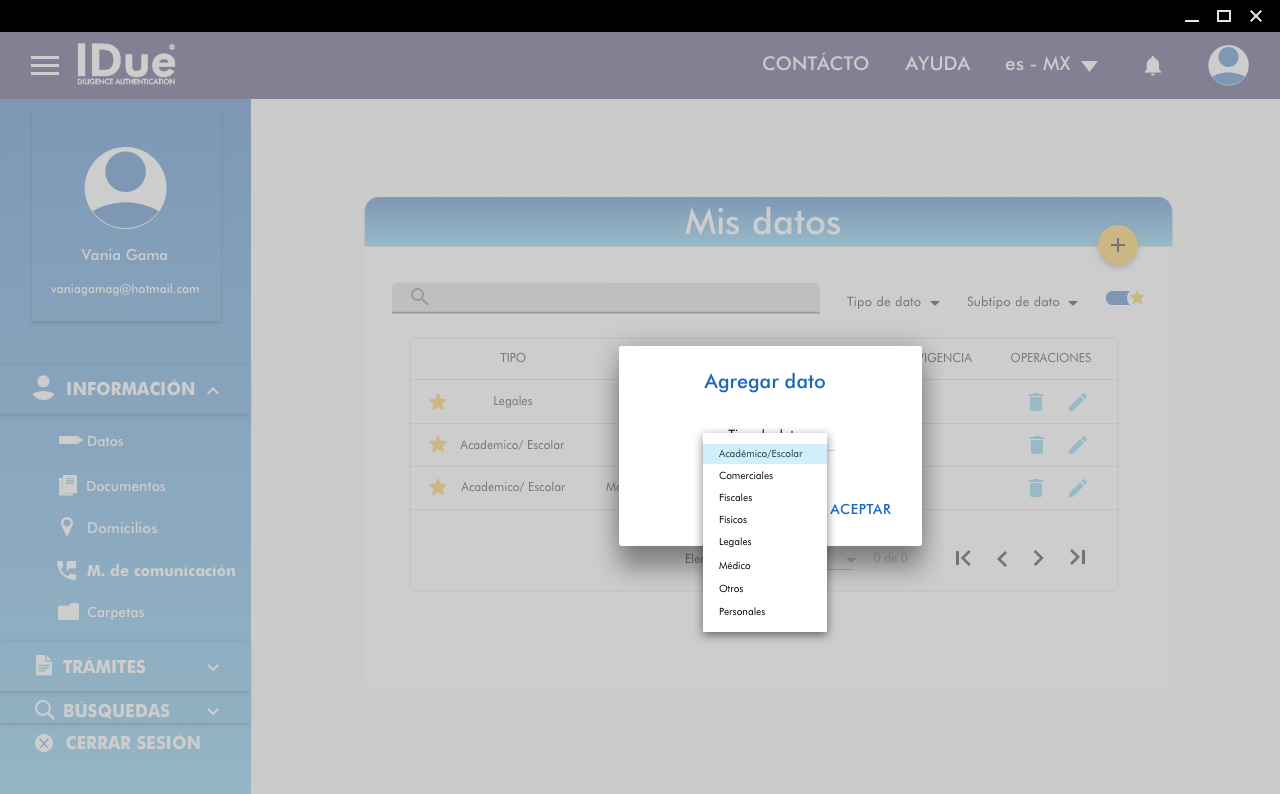
Task: Choose Médico option in the list
Action: pyautogui.click(x=734, y=566)
